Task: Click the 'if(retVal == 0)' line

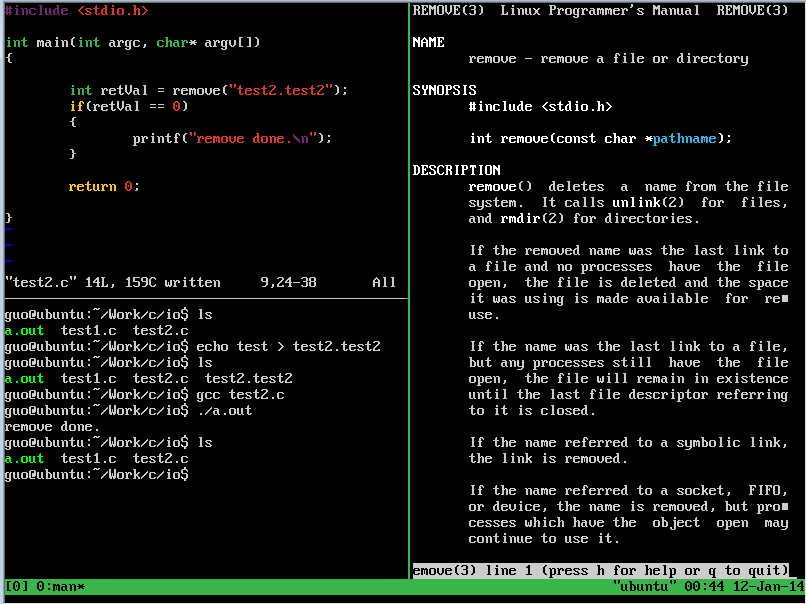Action: tap(129, 106)
